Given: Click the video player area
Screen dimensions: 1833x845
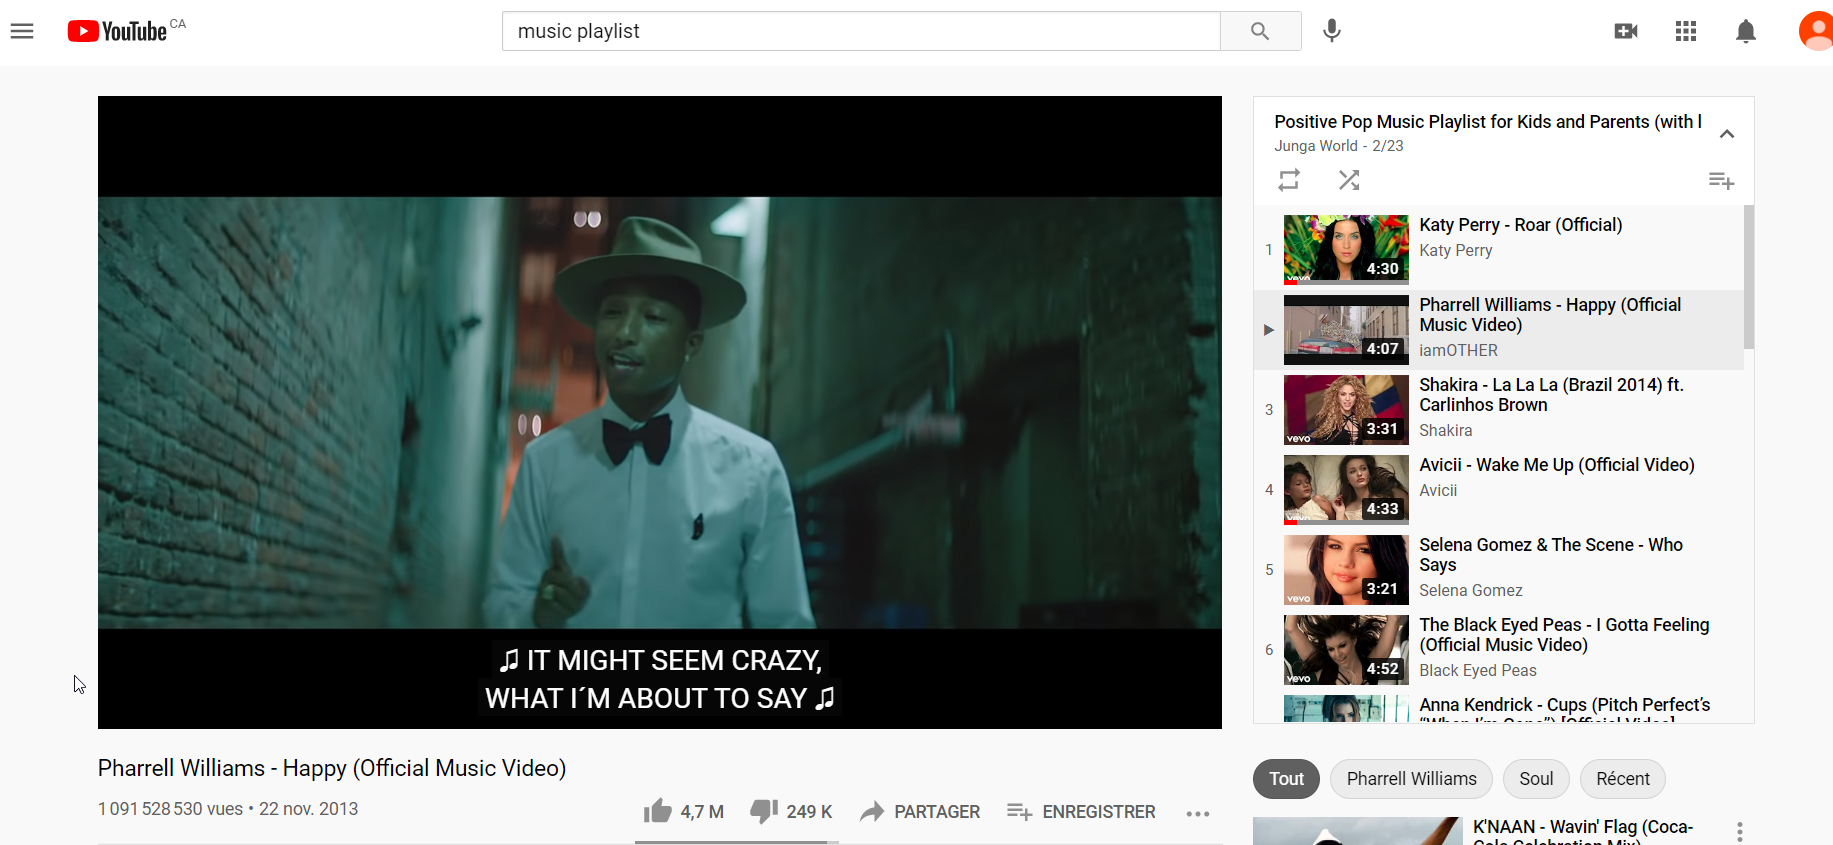Looking at the screenshot, I should pos(660,412).
